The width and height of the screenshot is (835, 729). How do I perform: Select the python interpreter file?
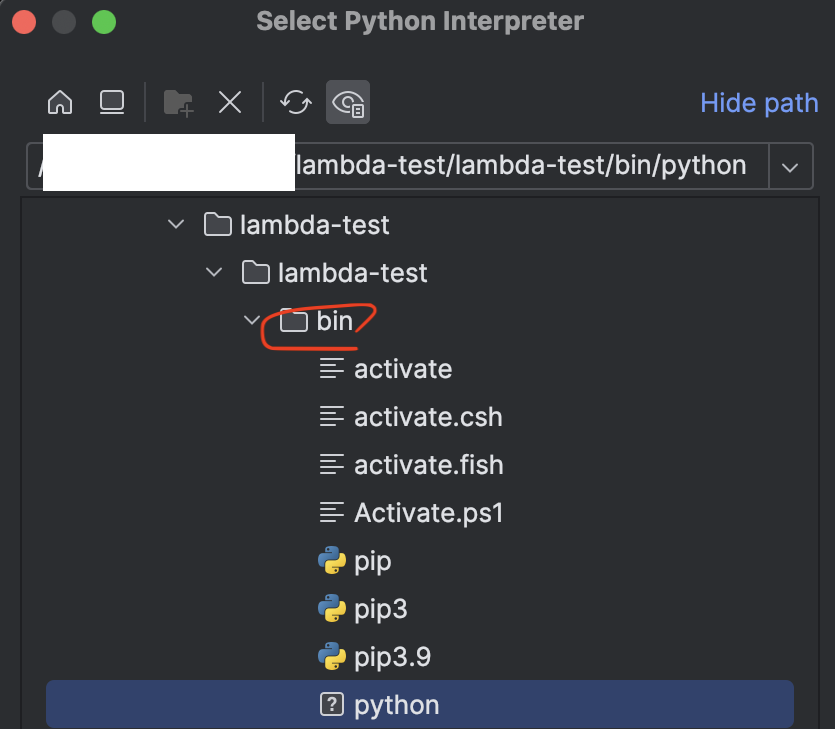tap(396, 705)
